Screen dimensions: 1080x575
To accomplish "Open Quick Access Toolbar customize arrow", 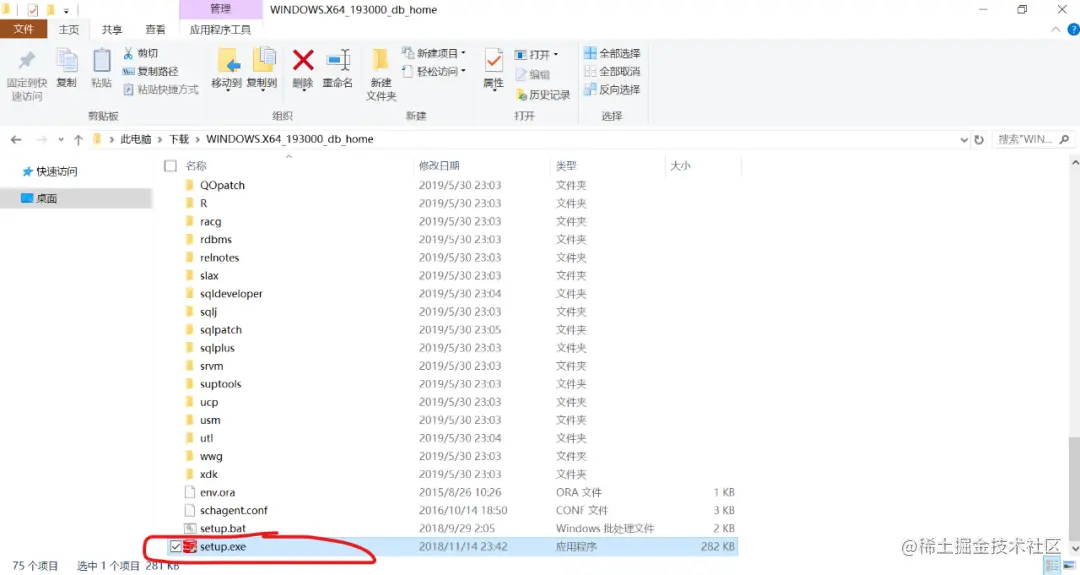I will pos(66,11).
